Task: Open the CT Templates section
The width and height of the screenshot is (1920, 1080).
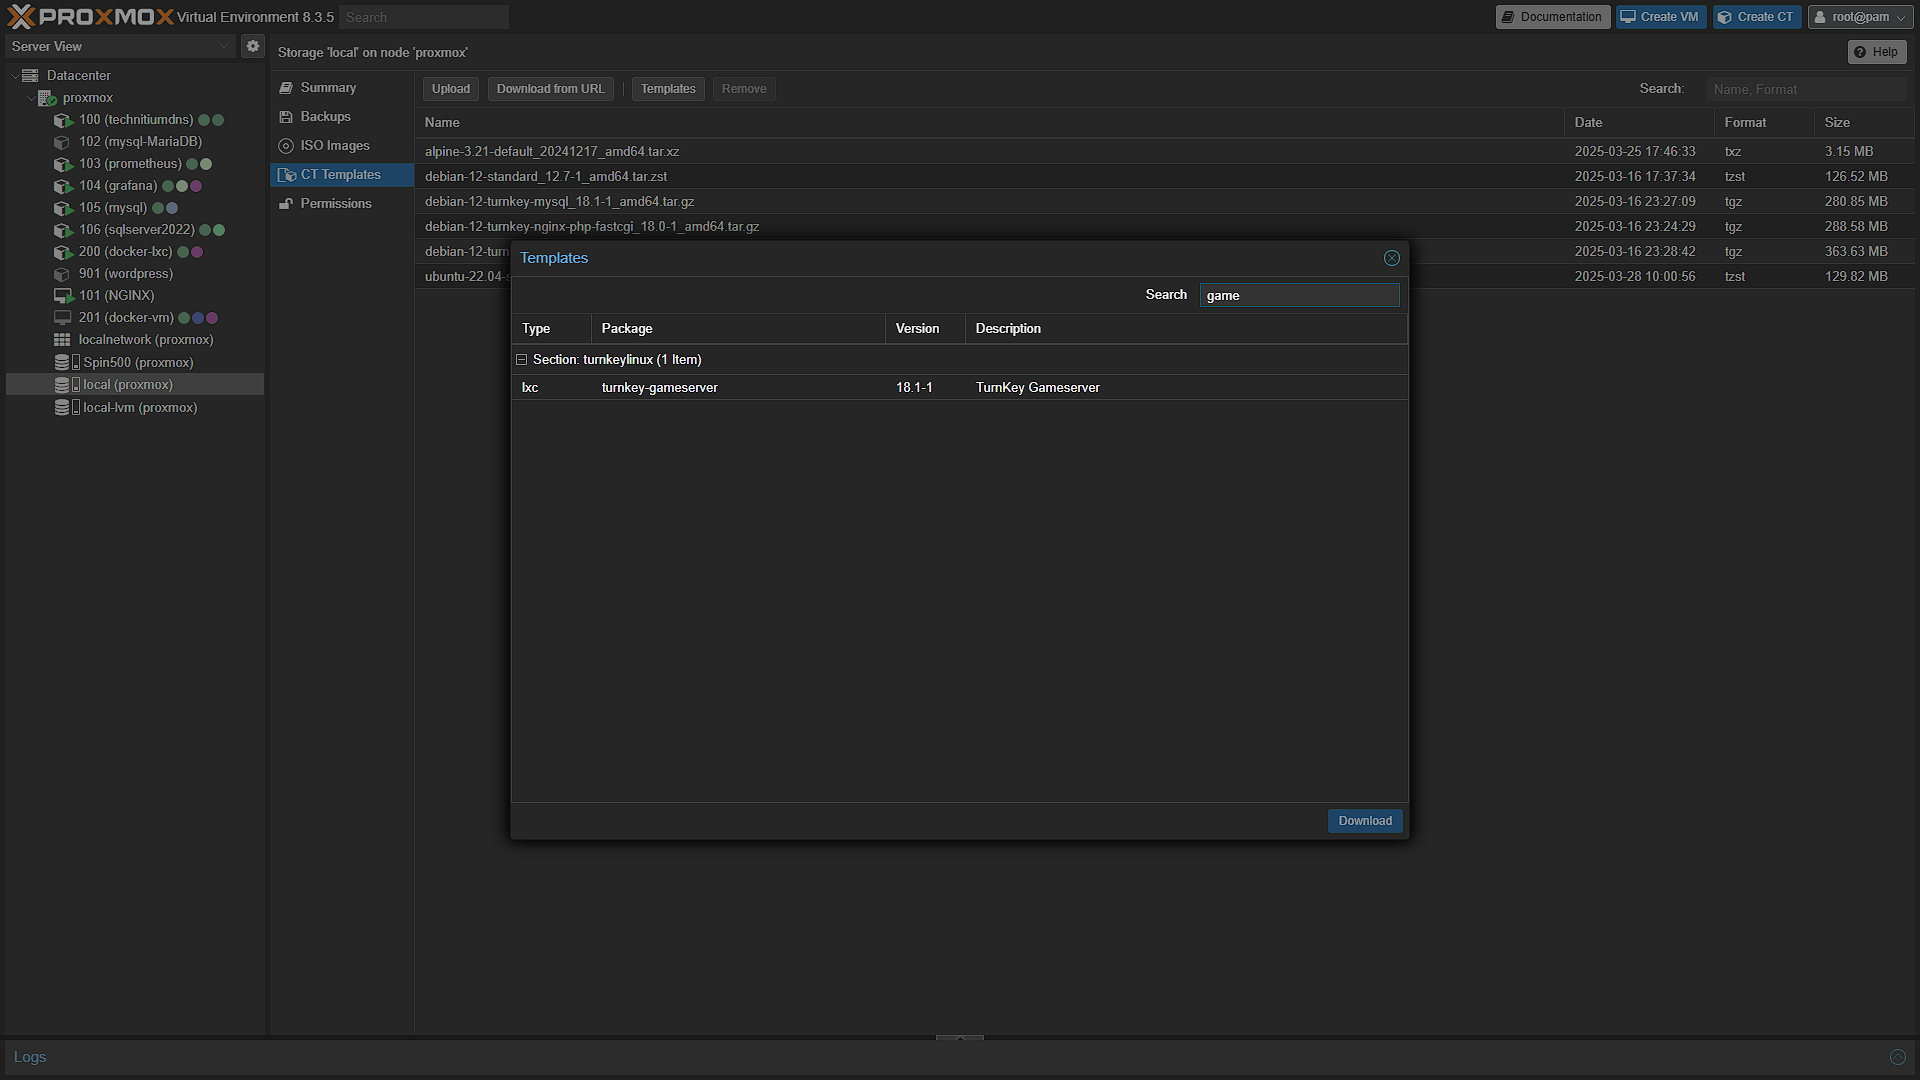Action: (x=342, y=175)
